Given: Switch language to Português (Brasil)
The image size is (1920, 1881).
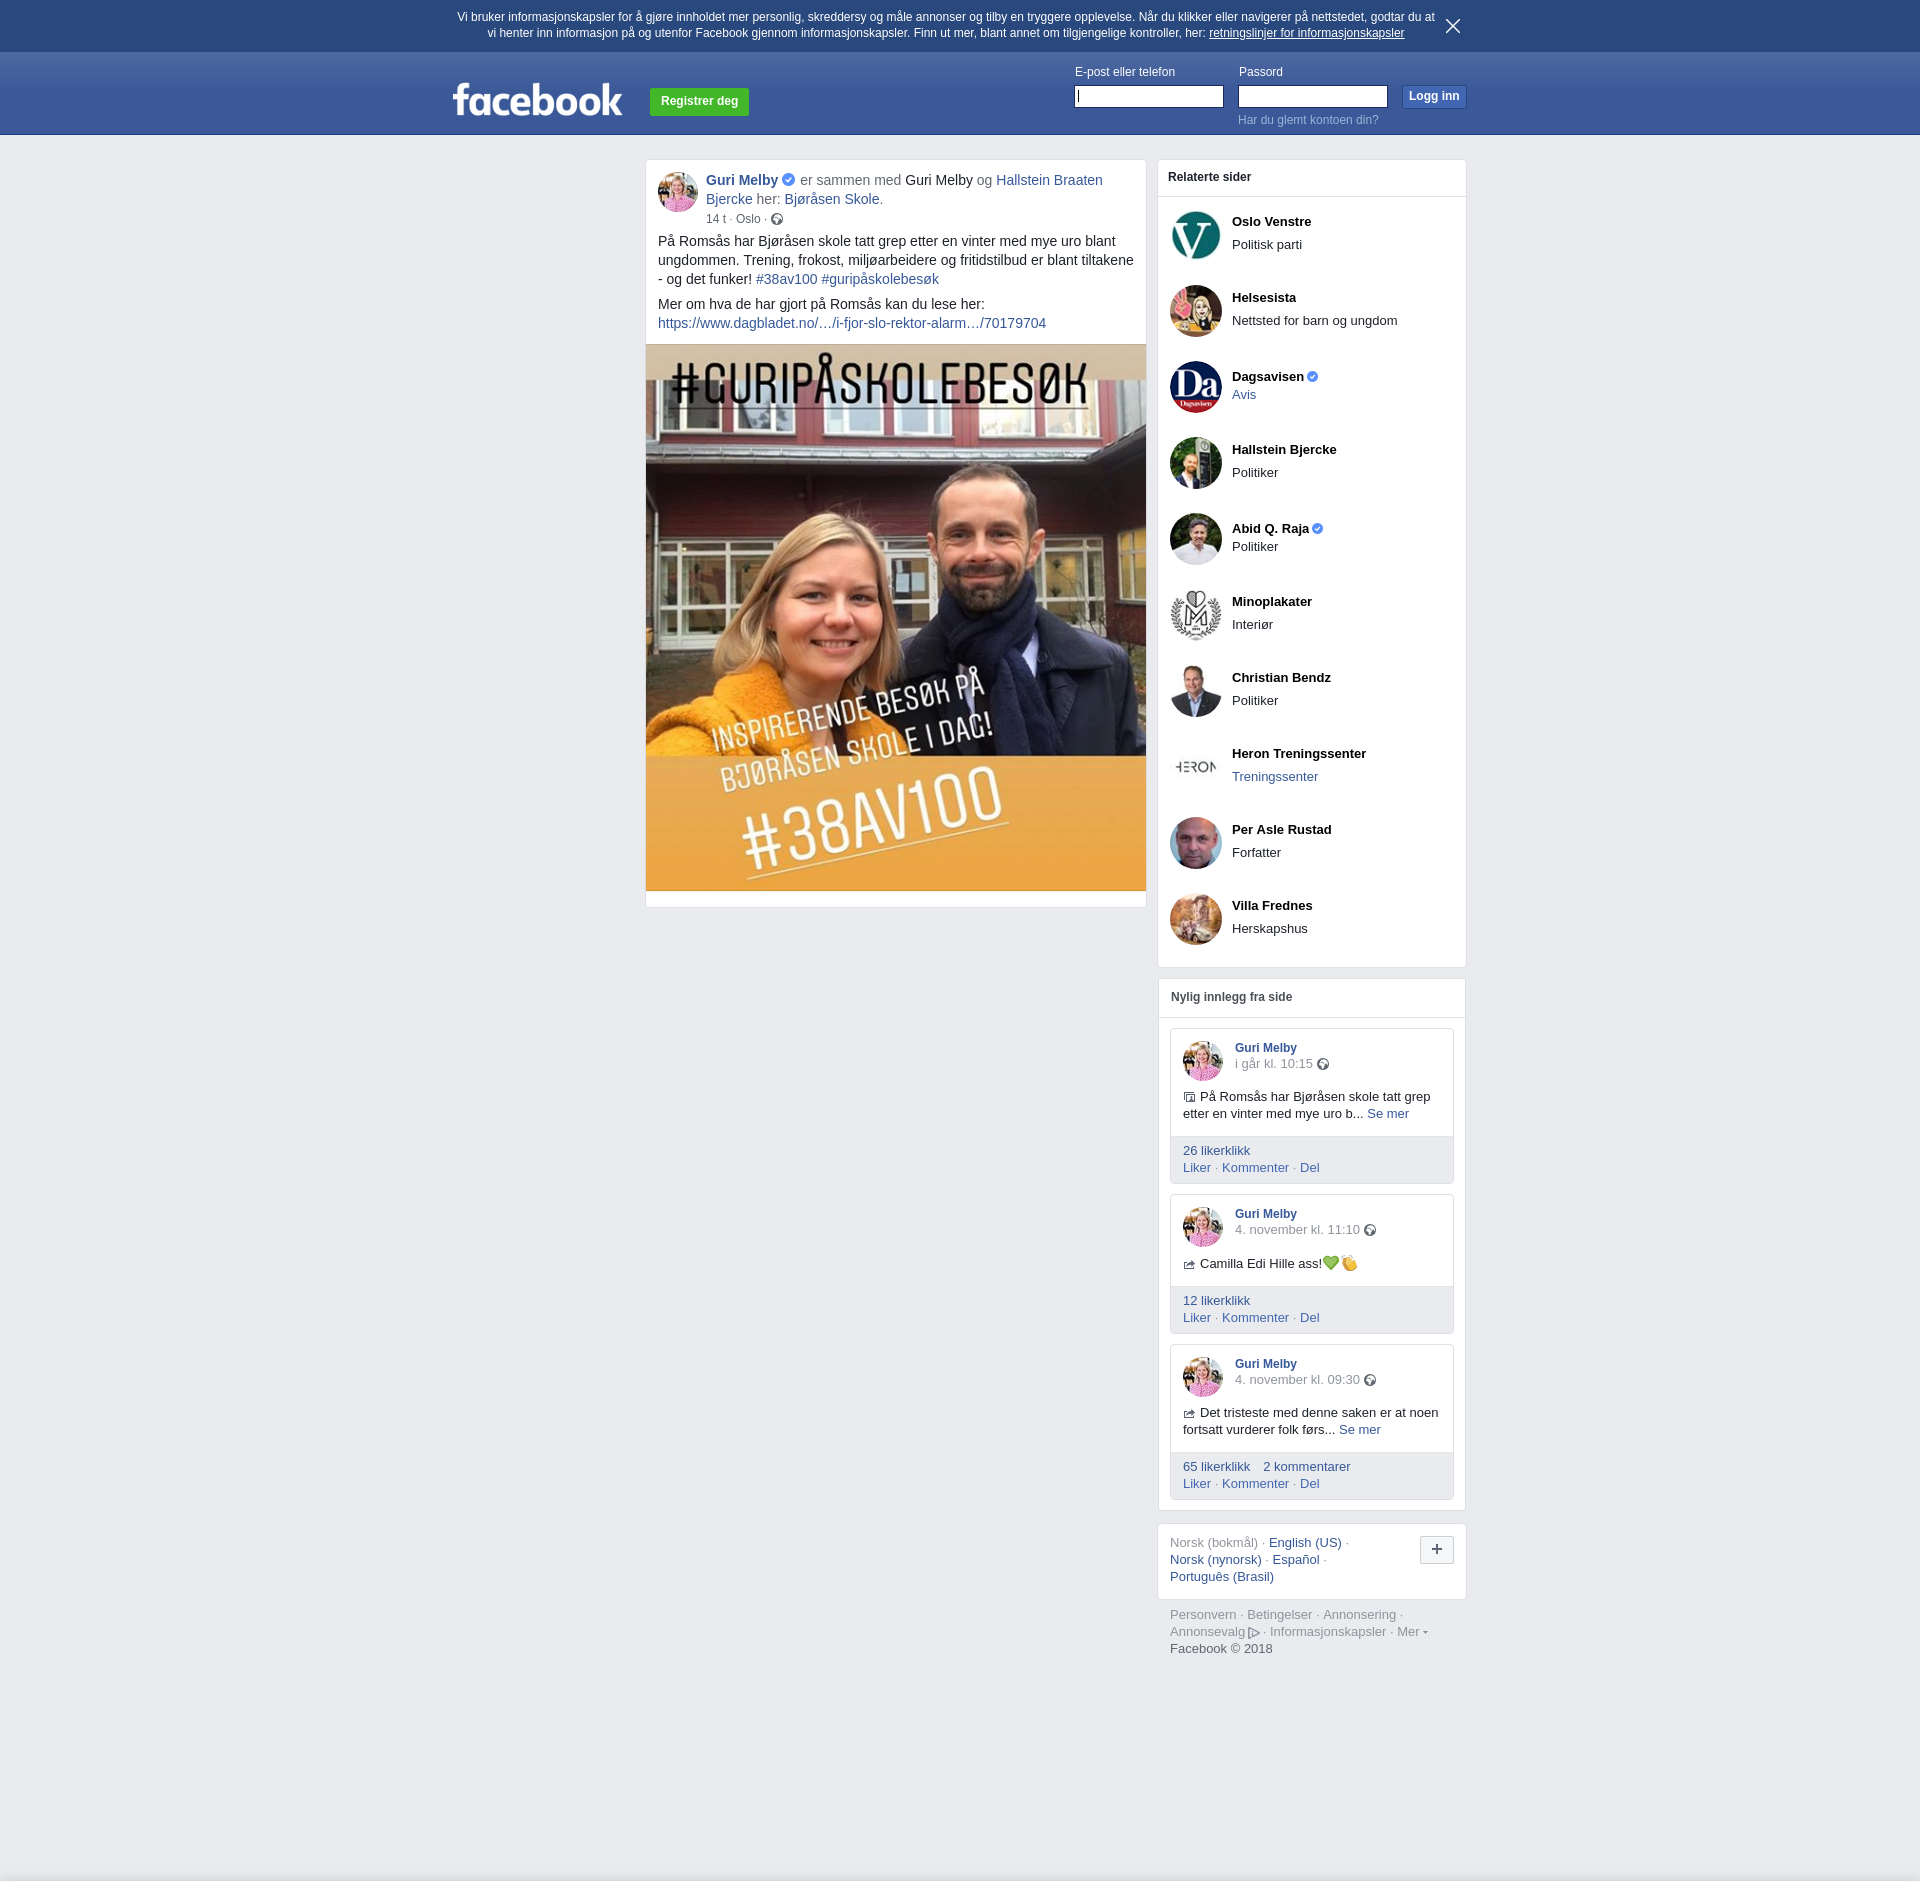Looking at the screenshot, I should tap(1222, 1577).
